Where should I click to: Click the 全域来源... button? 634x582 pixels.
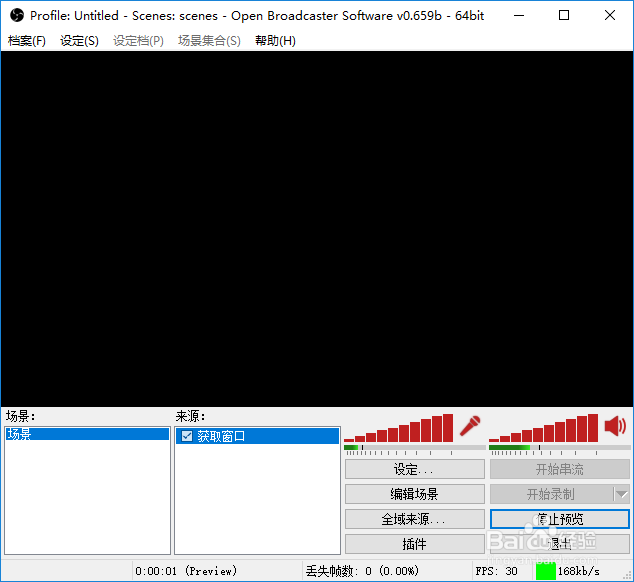point(415,519)
